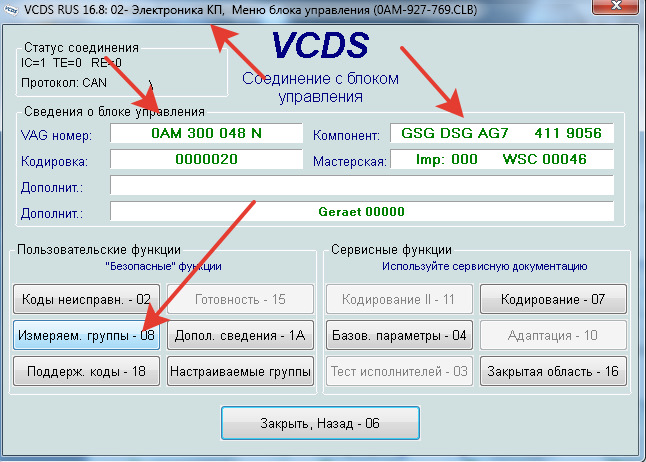Click the empty first Дополнит. field
646x462 pixels.
[362, 185]
